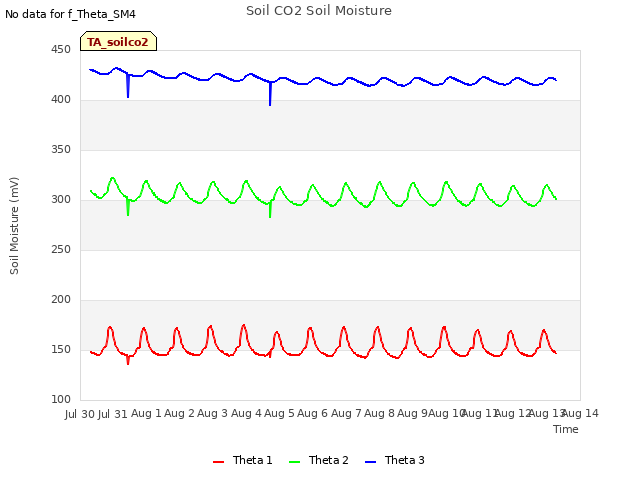Click the 150 y-axis tick label
Image resolution: width=640 pixels, height=480 pixels.
click(x=61, y=350)
